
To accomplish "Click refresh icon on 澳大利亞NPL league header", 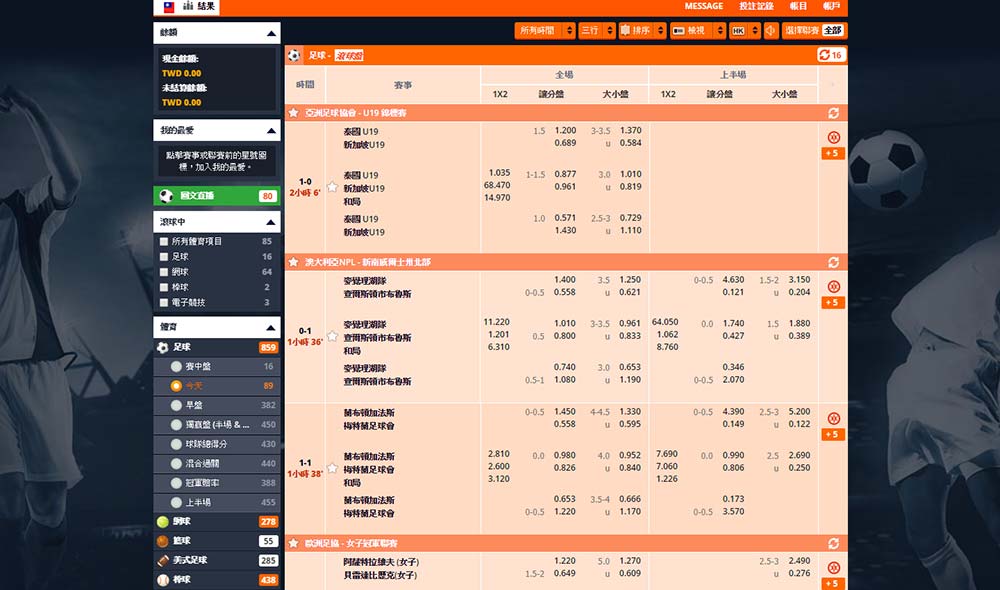I will (x=833, y=262).
